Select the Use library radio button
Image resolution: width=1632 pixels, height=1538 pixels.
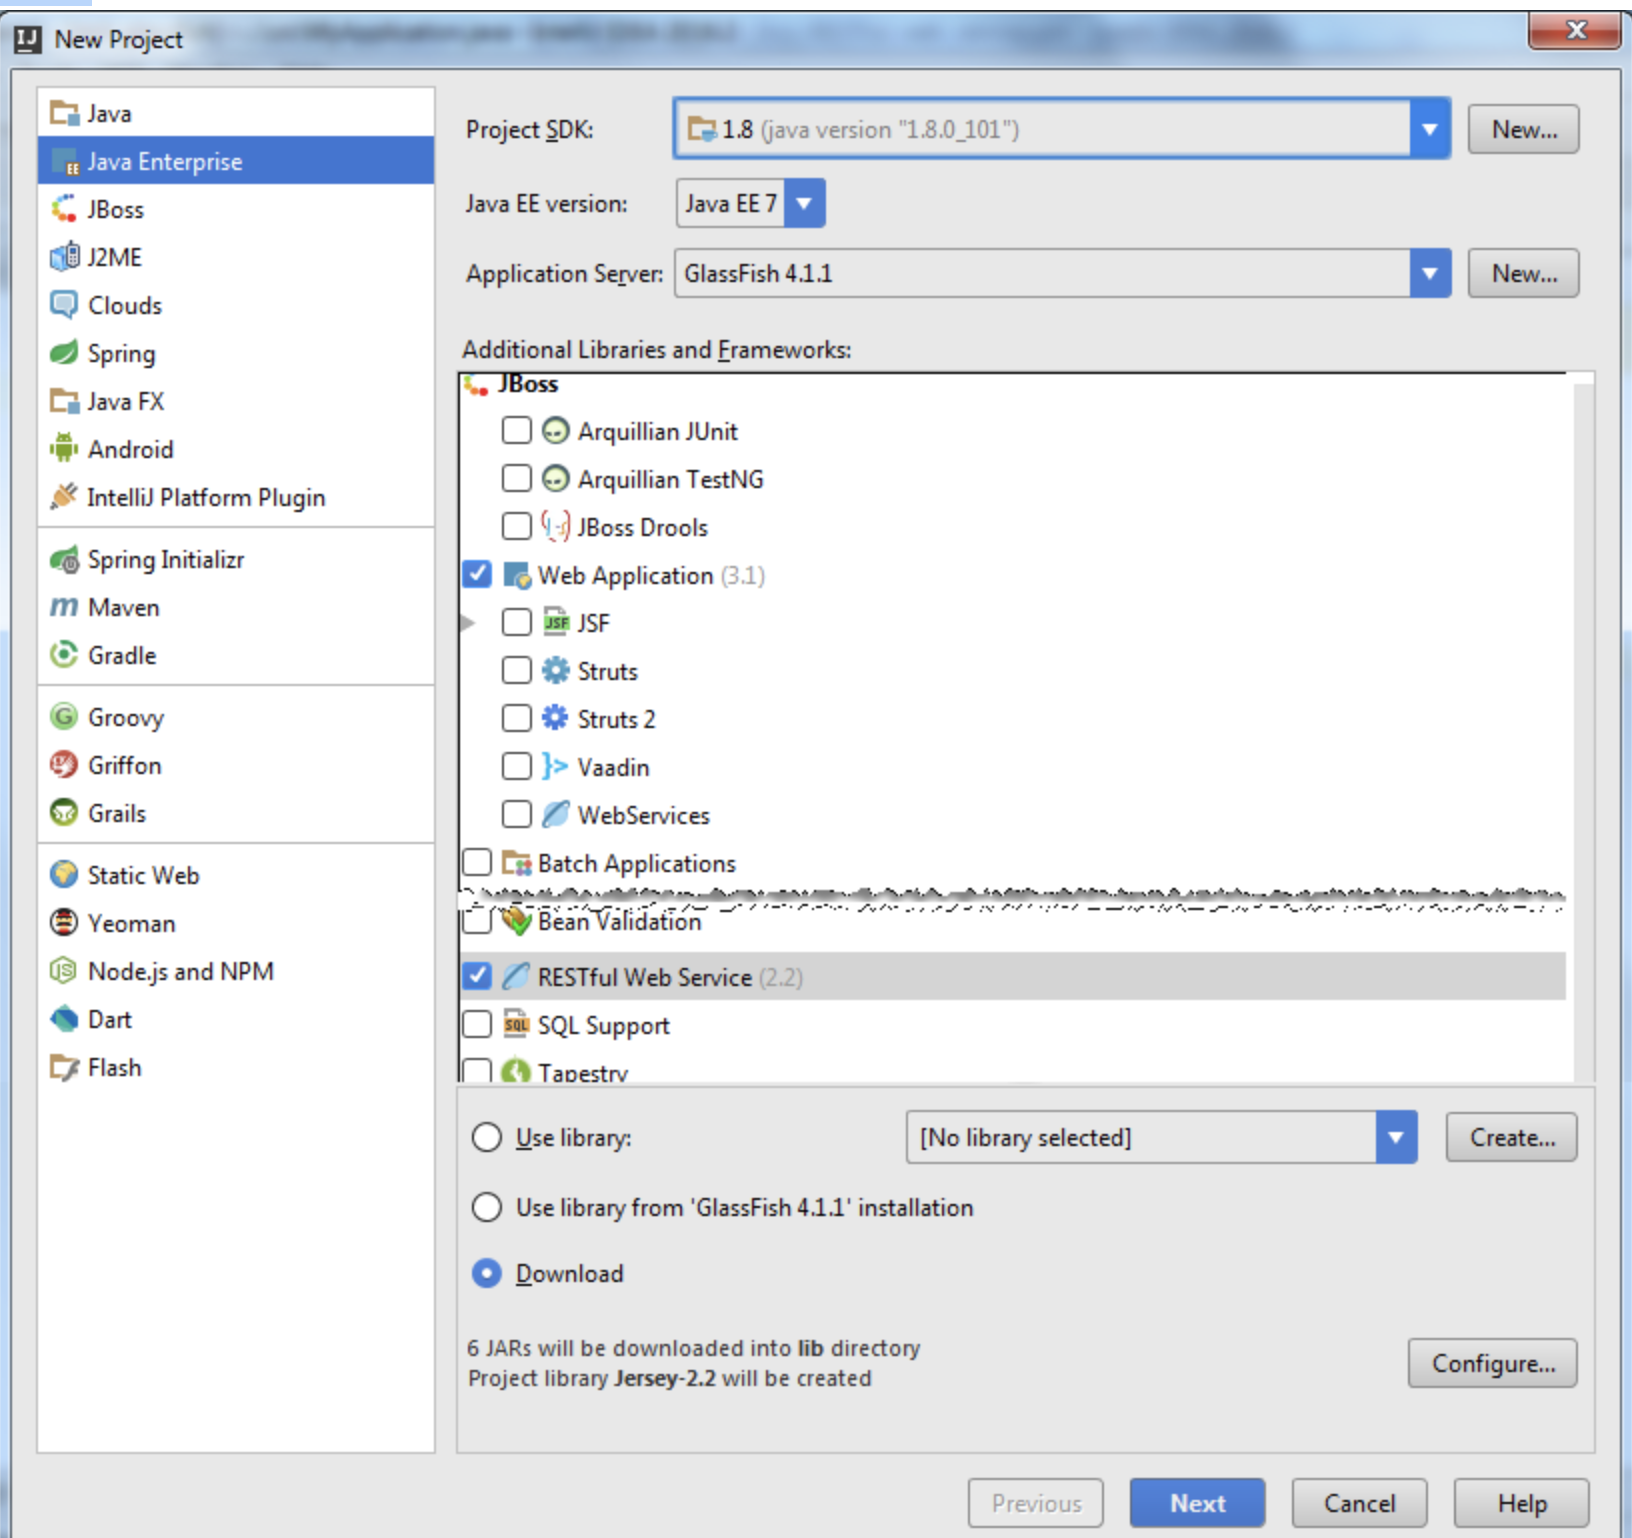(x=486, y=1138)
